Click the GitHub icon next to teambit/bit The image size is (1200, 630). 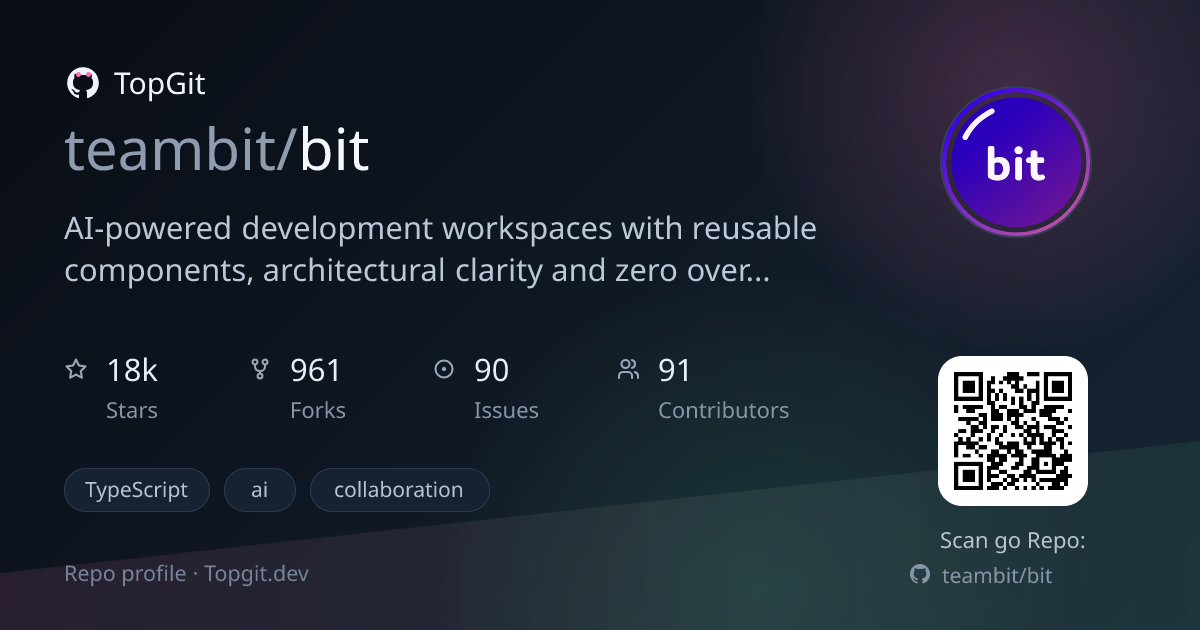[x=920, y=575]
